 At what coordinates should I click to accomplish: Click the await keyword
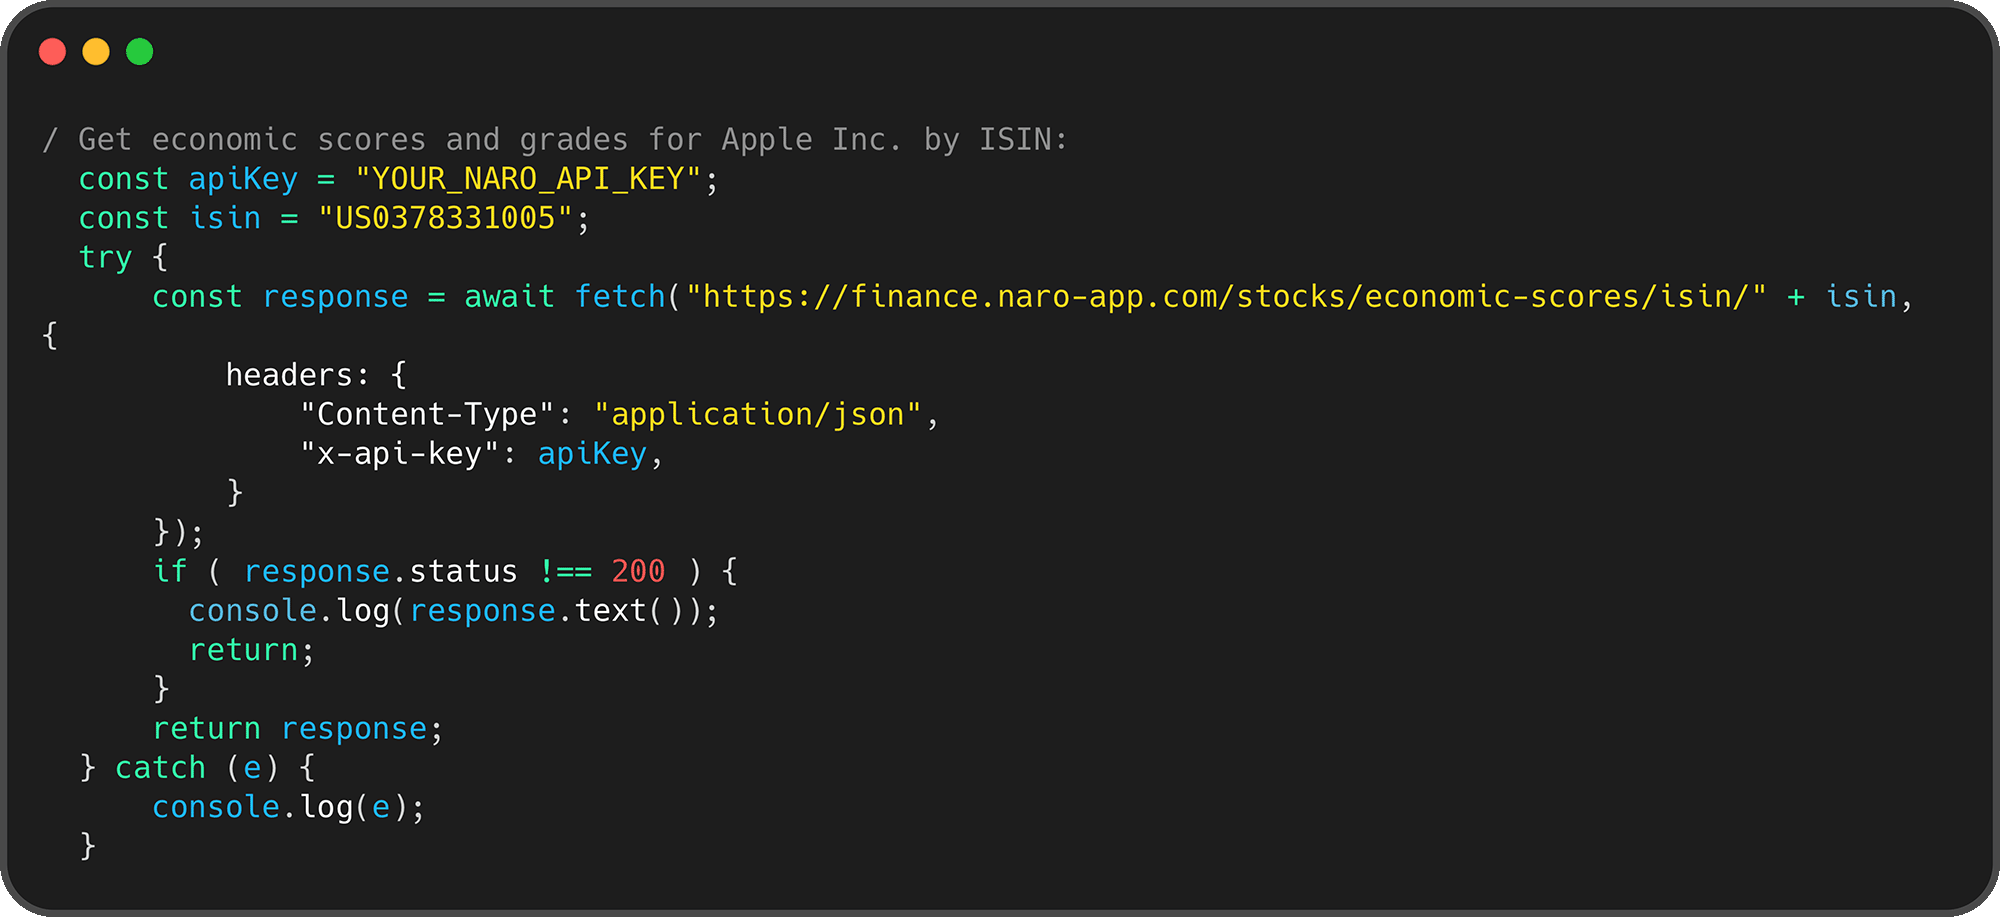(x=509, y=297)
